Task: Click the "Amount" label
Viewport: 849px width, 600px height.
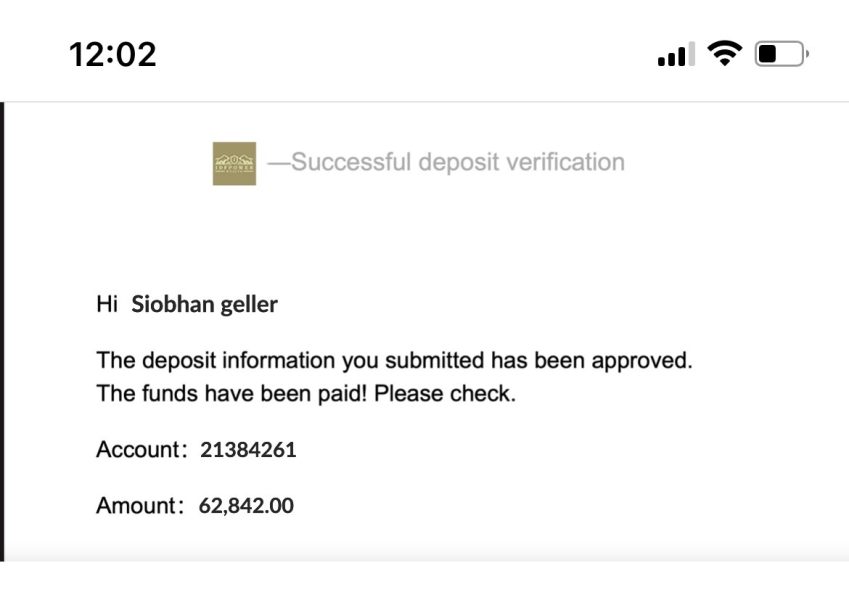Action: [136, 505]
